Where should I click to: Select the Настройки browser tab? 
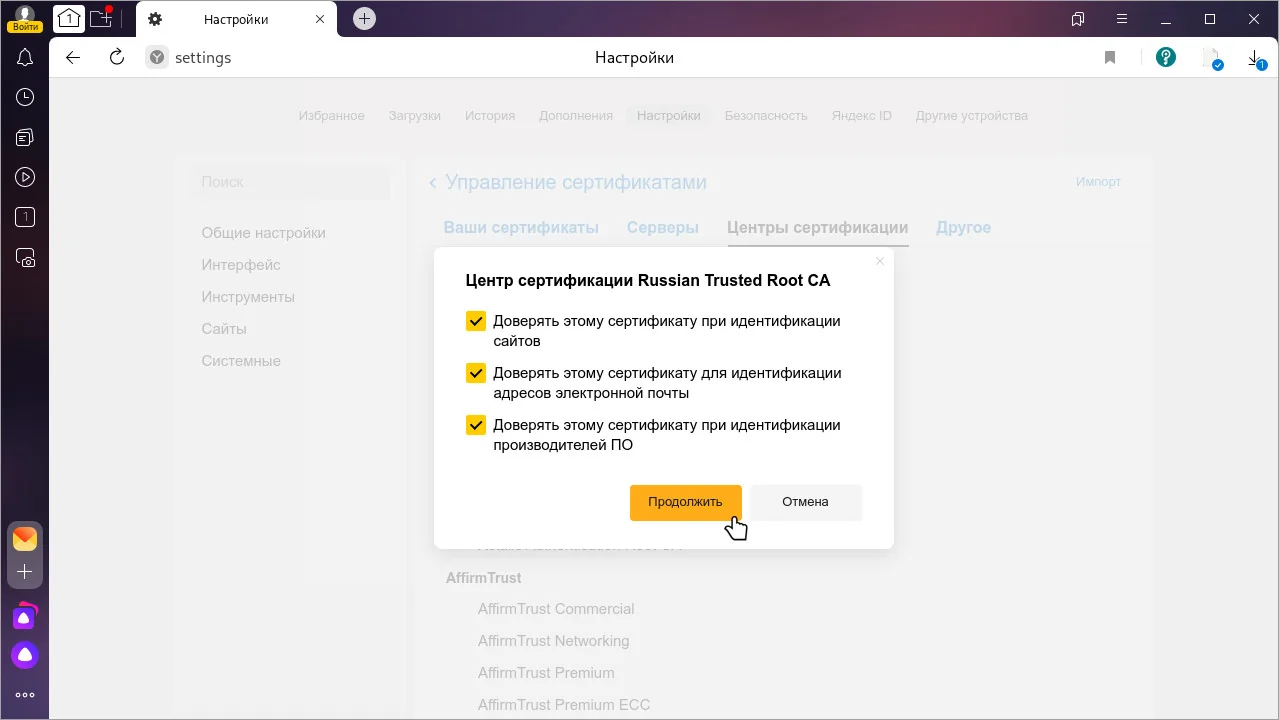point(236,19)
